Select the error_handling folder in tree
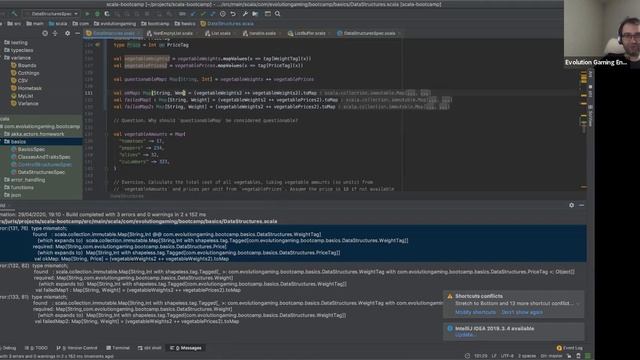 pyautogui.click(x=24, y=180)
